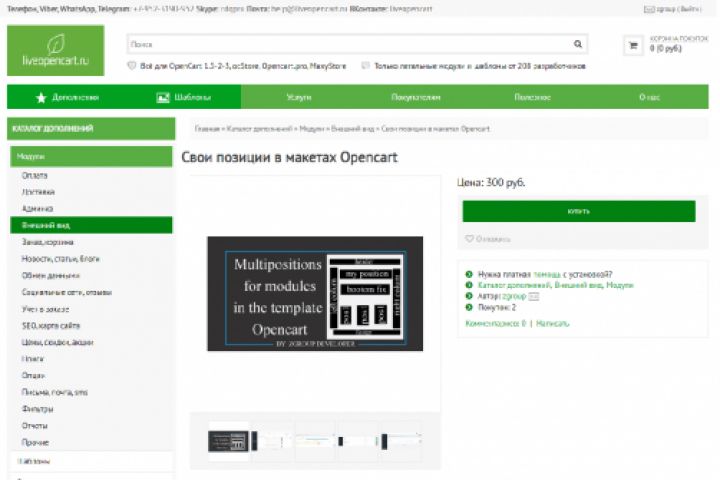Select Письма, почта, sms in sidebar
The width and height of the screenshot is (720, 480).
click(54, 392)
